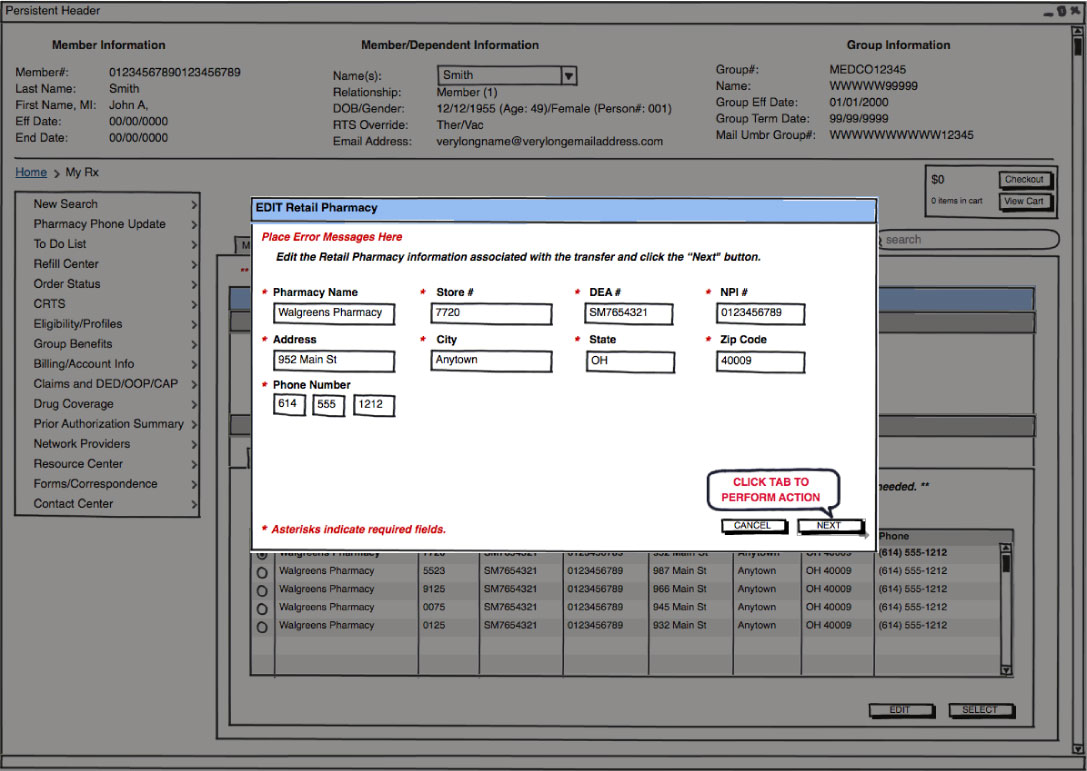
Task: Click the "932 Main St" address cell
Action: pyautogui.click(x=679, y=625)
